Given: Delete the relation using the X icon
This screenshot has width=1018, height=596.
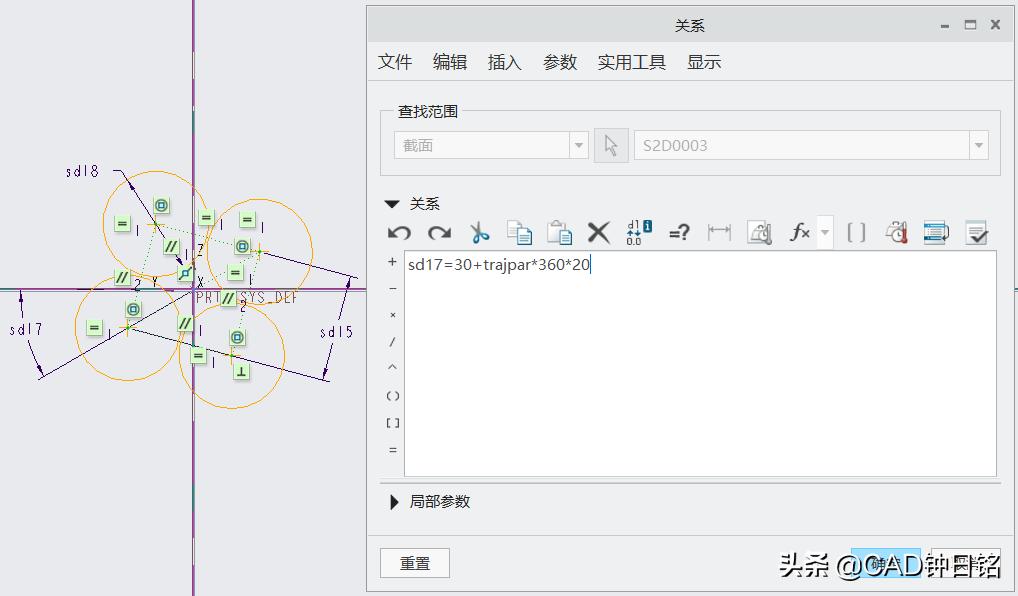Looking at the screenshot, I should coord(598,232).
